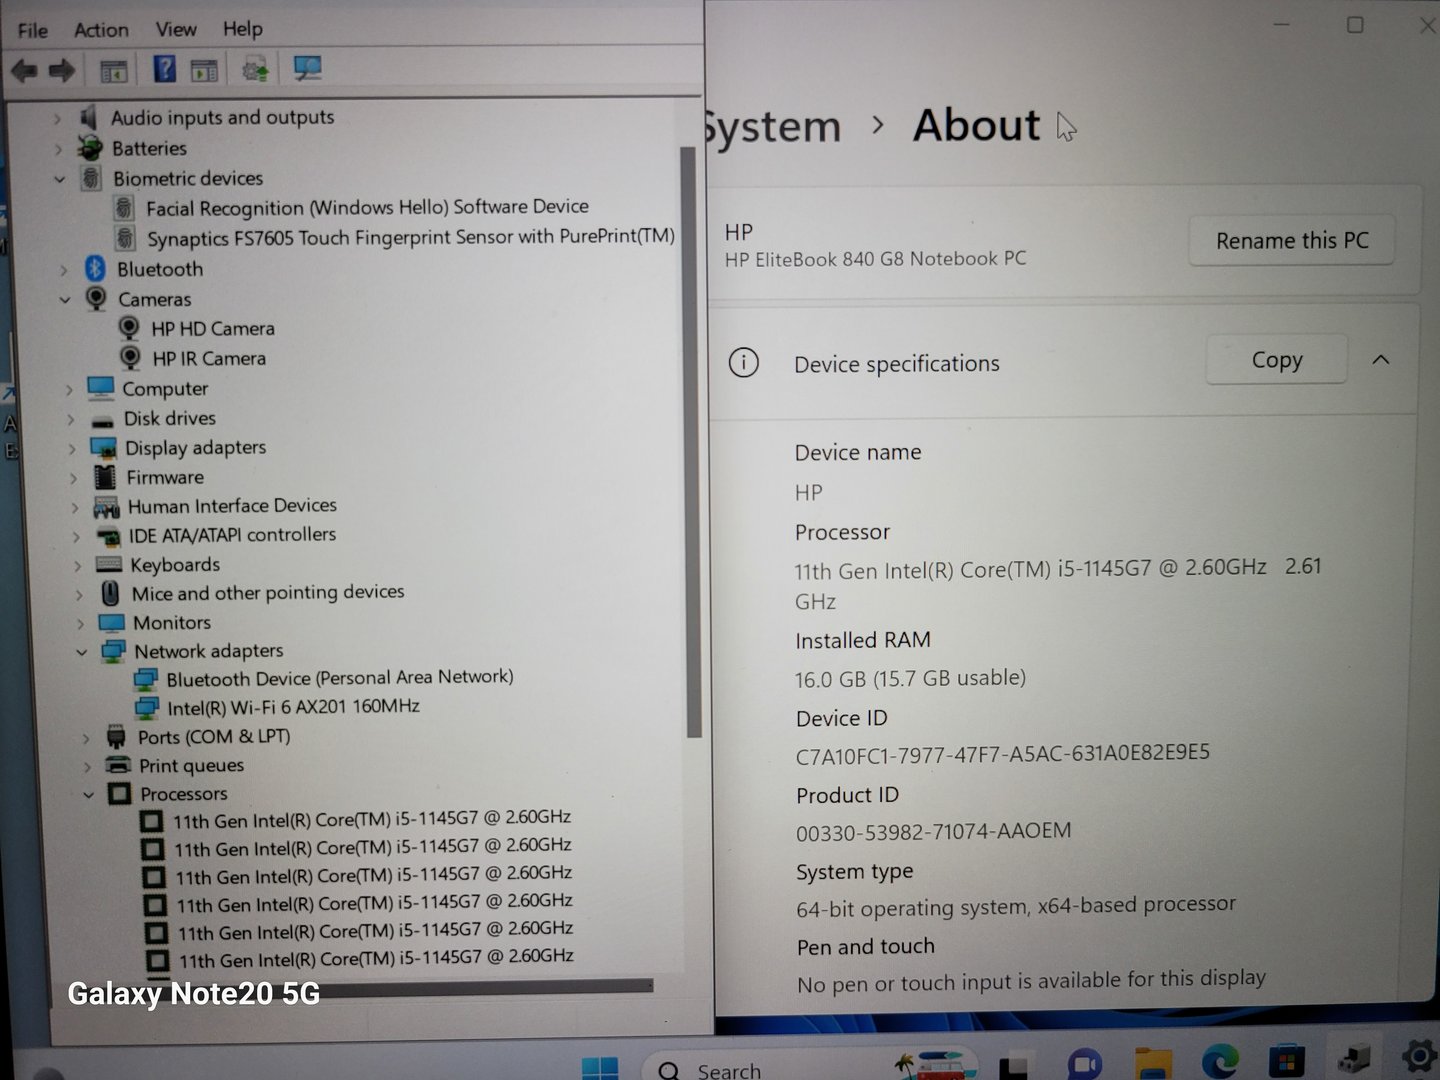1440x1080 pixels.
Task: Collapse the Network adapters category
Action: (x=82, y=652)
